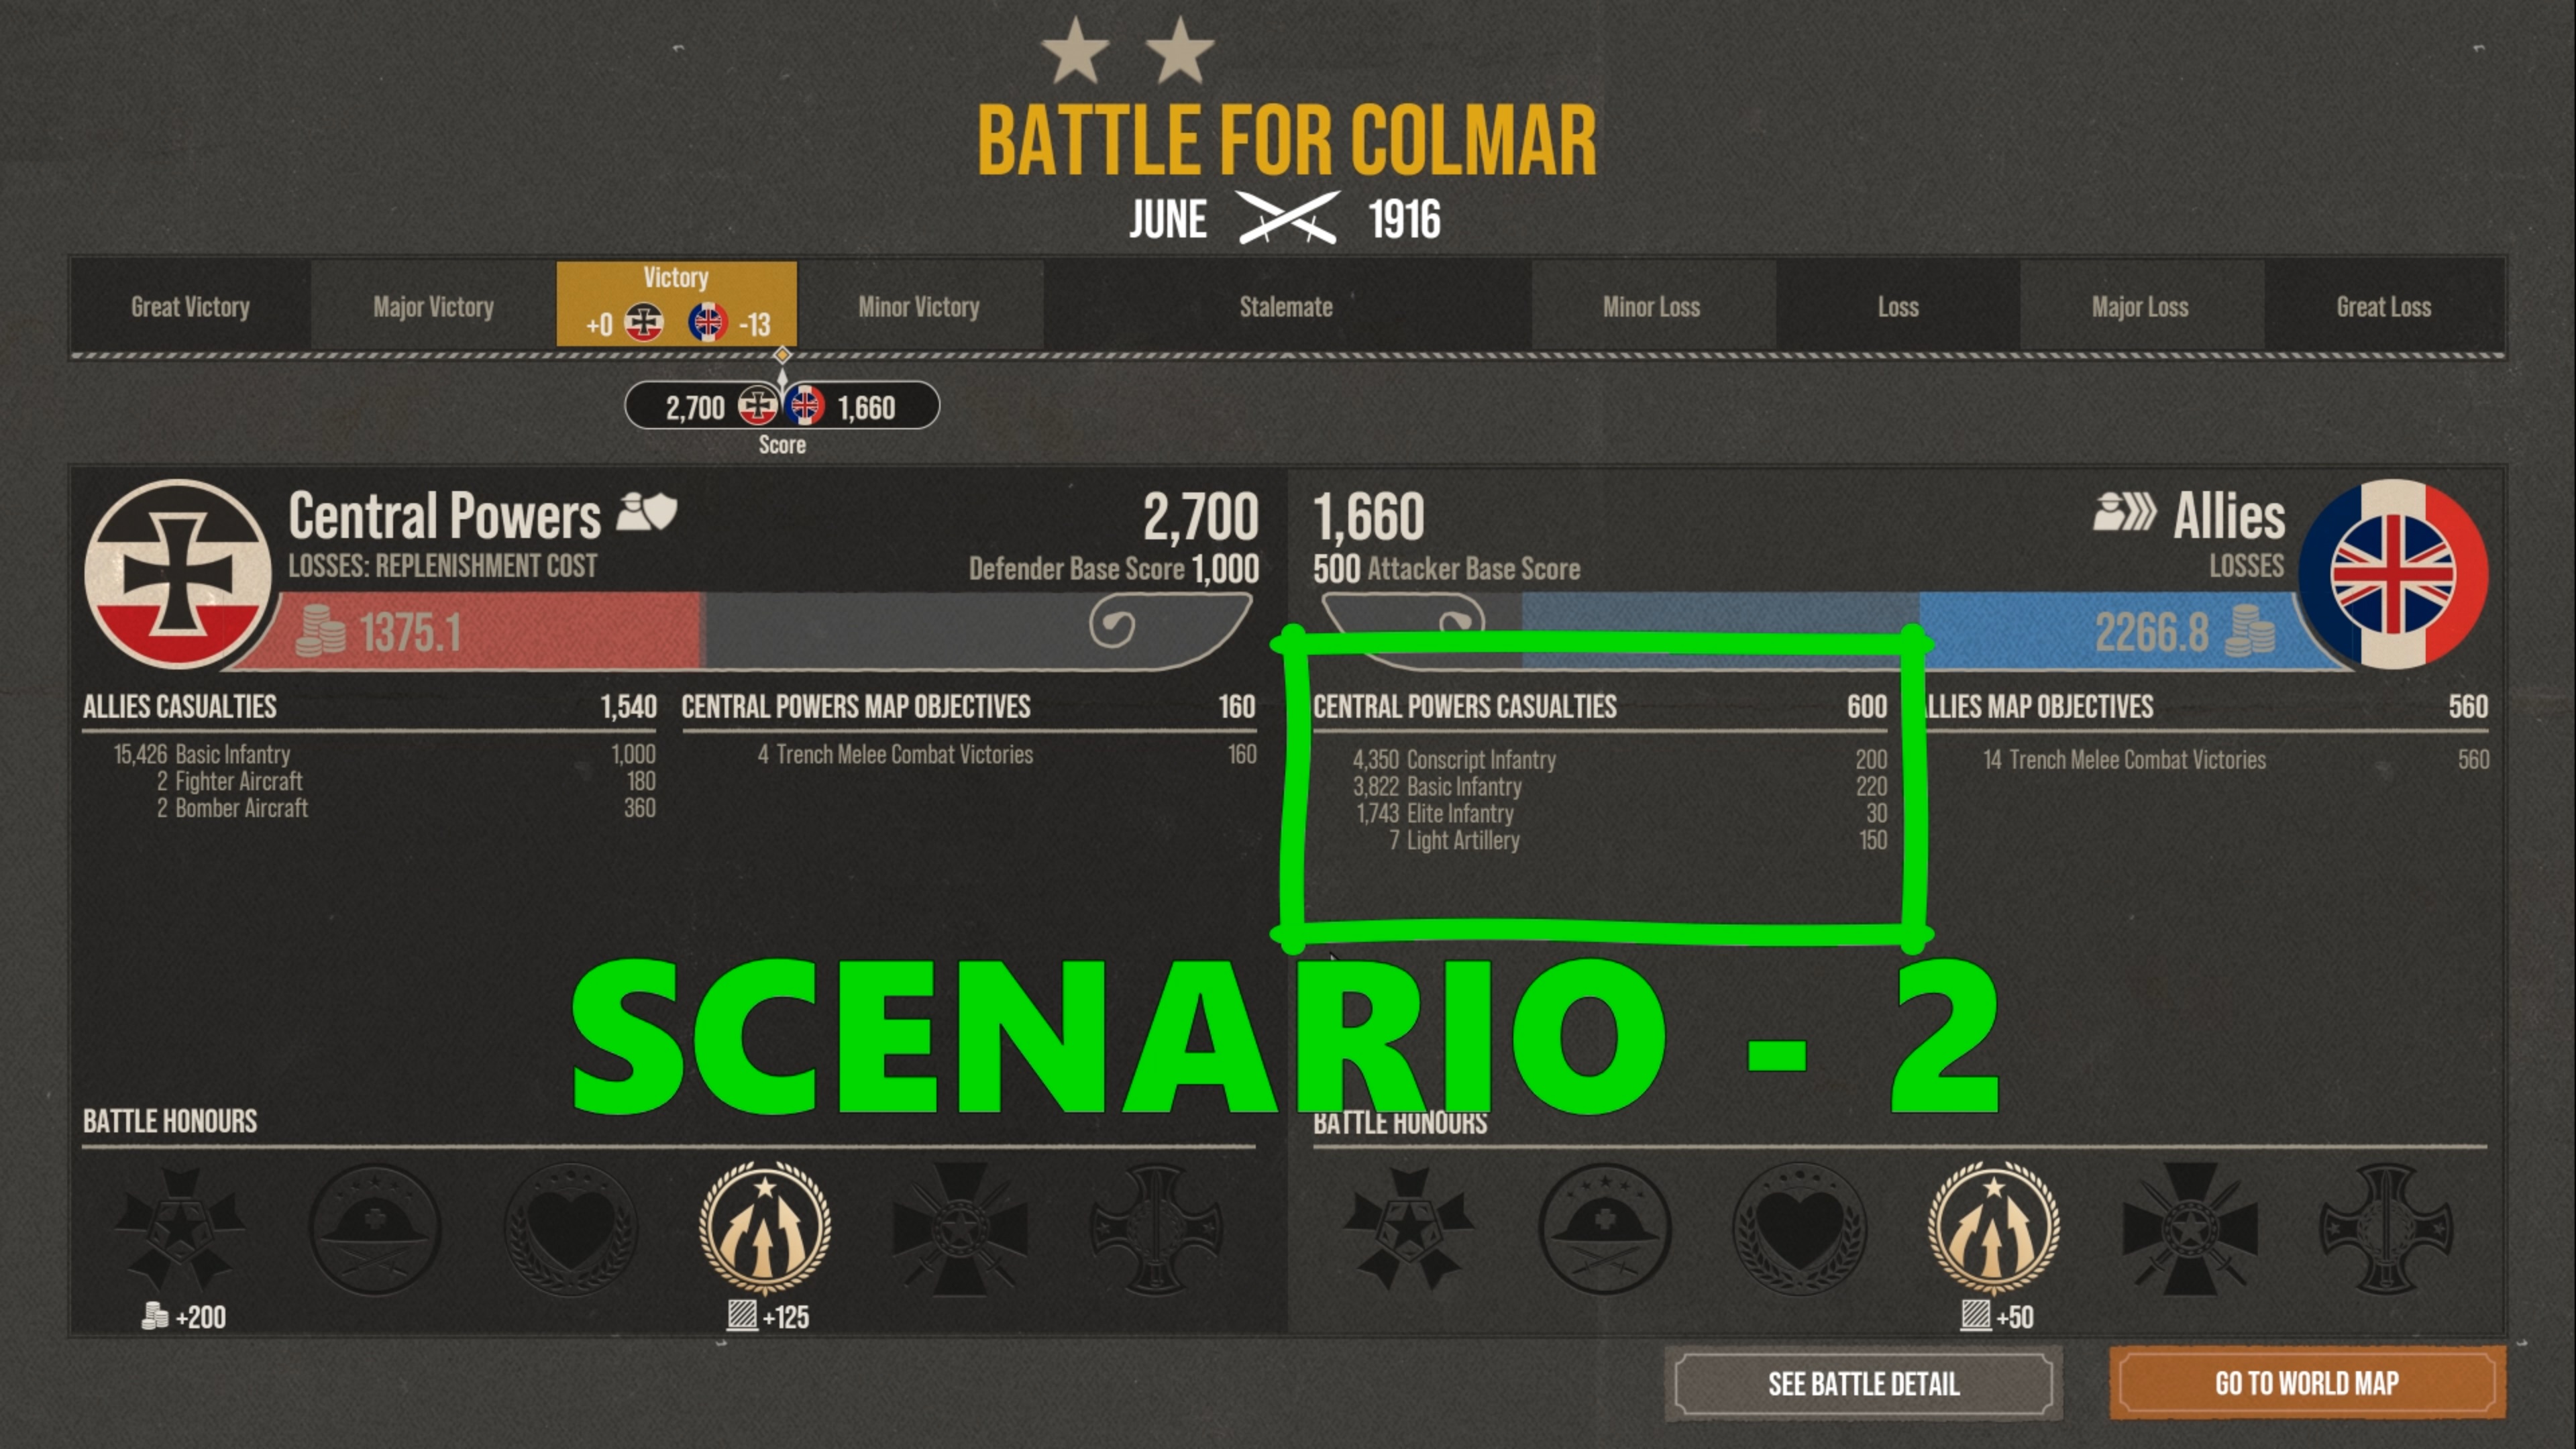The height and width of the screenshot is (1449, 2576).
Task: Click the Central Powers heart wreath honour
Action: coord(570,1228)
